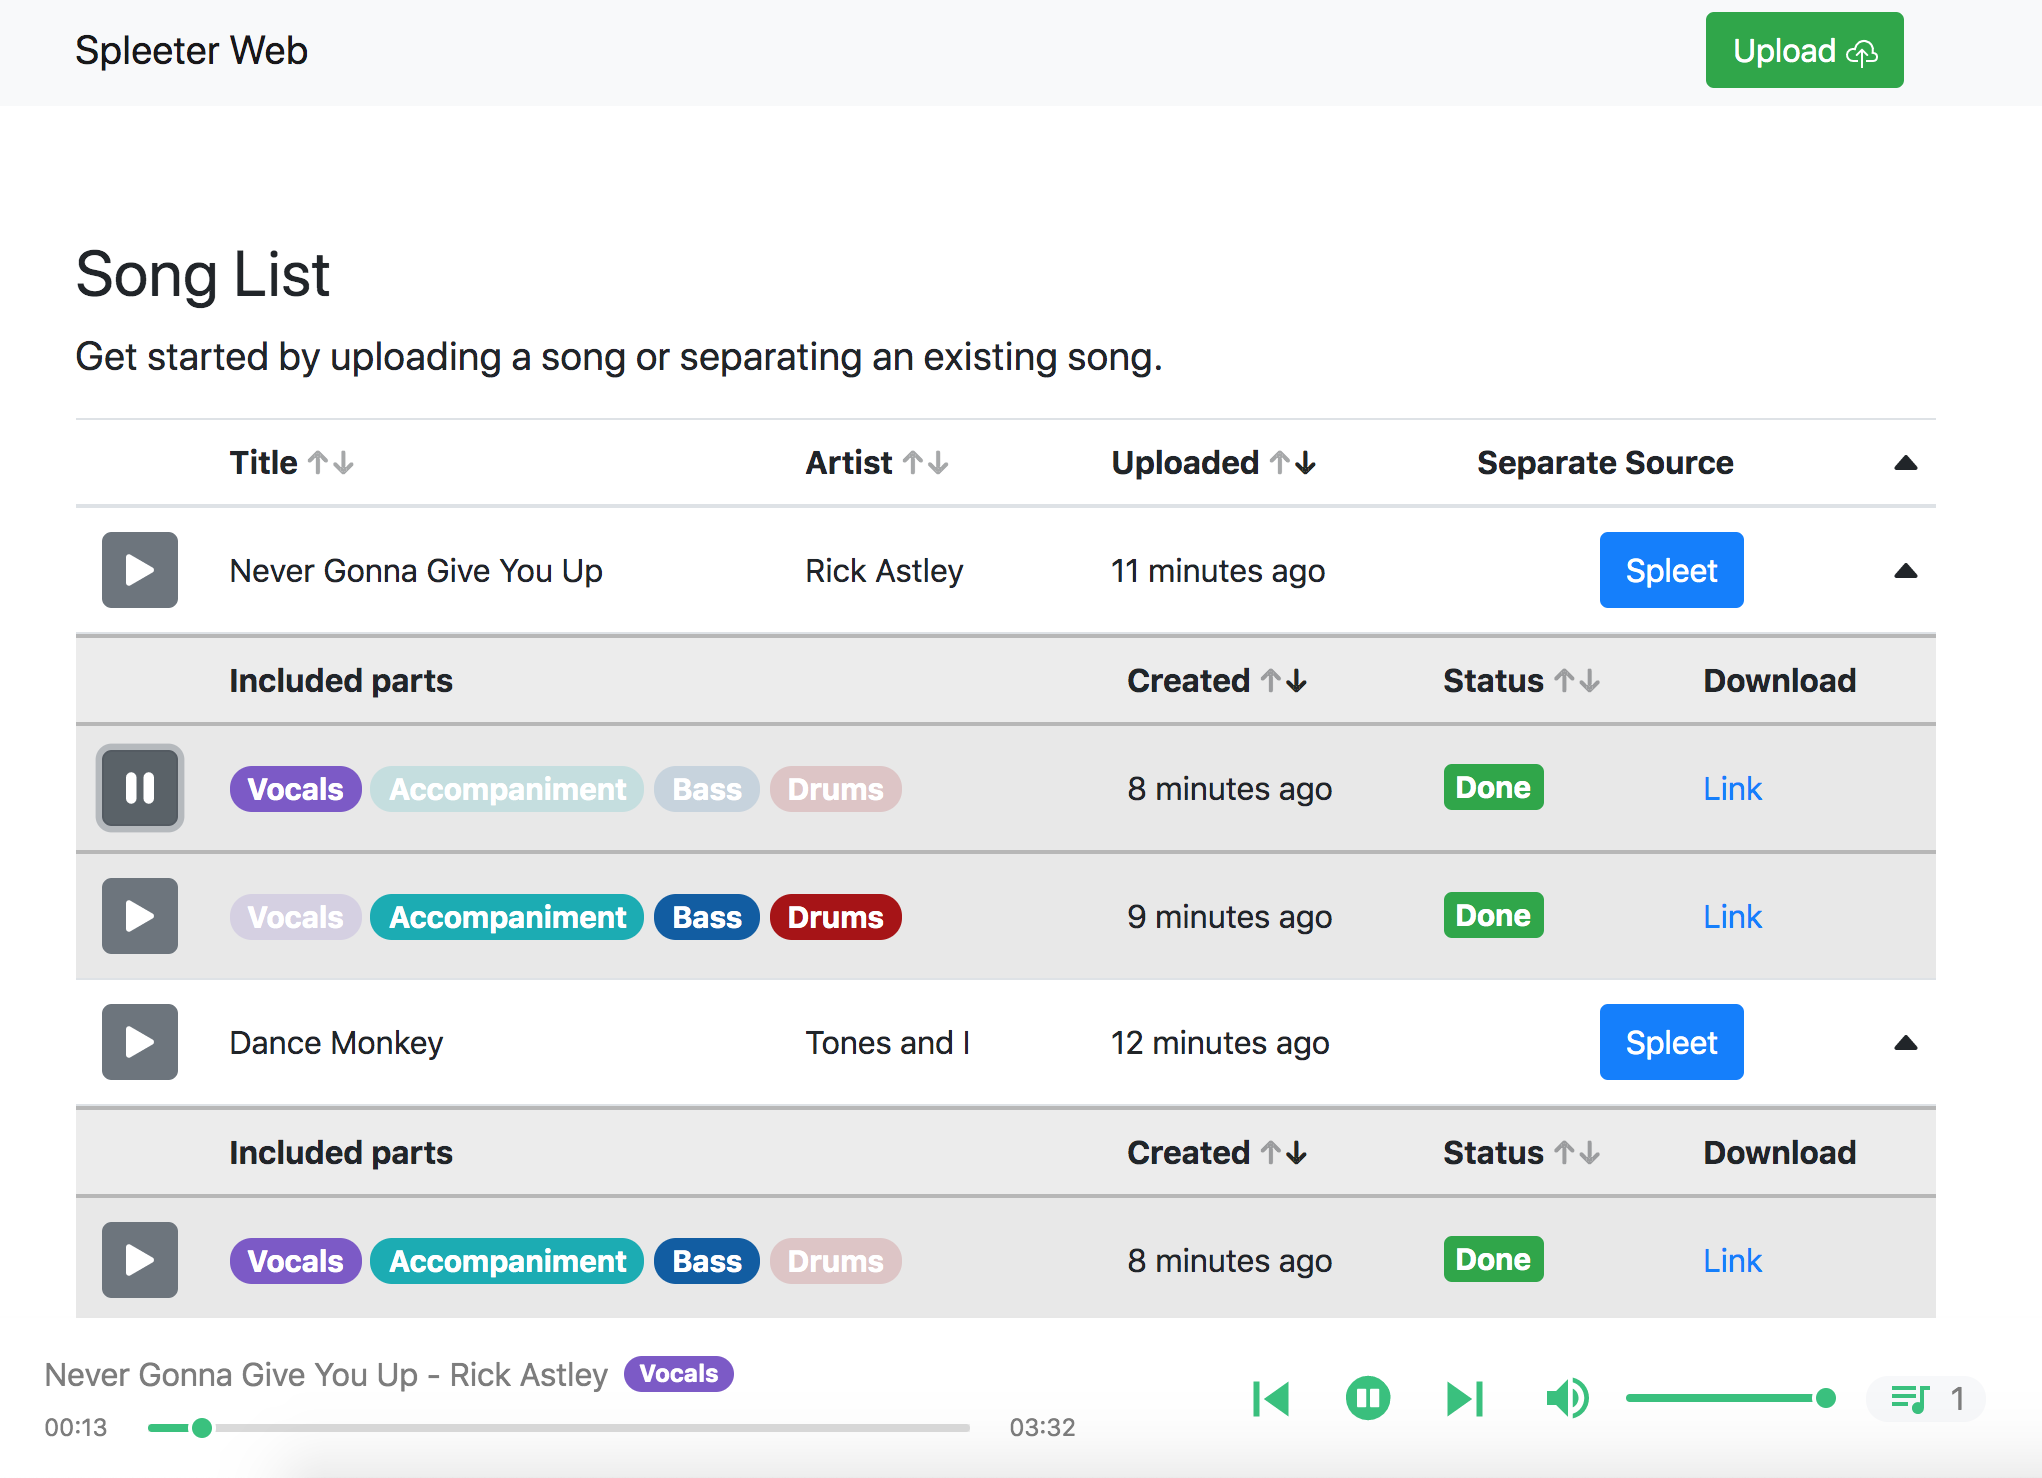Screen dimensions: 2042x1478
Task: Open the Upload button
Action: click(1803, 50)
